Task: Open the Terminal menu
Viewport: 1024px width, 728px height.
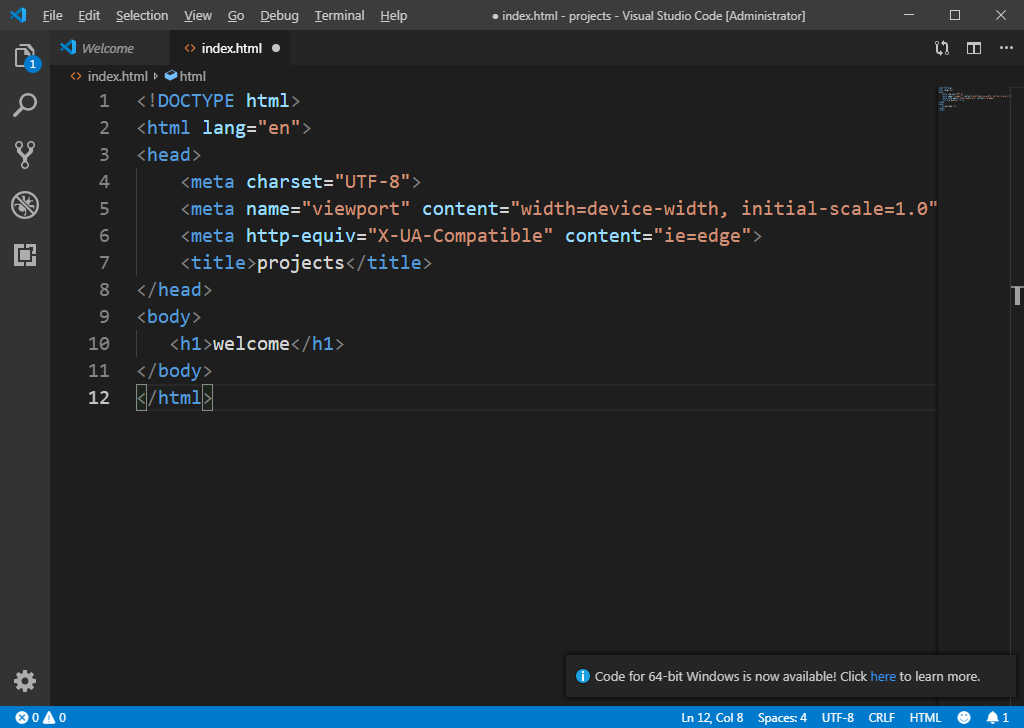Action: point(339,16)
